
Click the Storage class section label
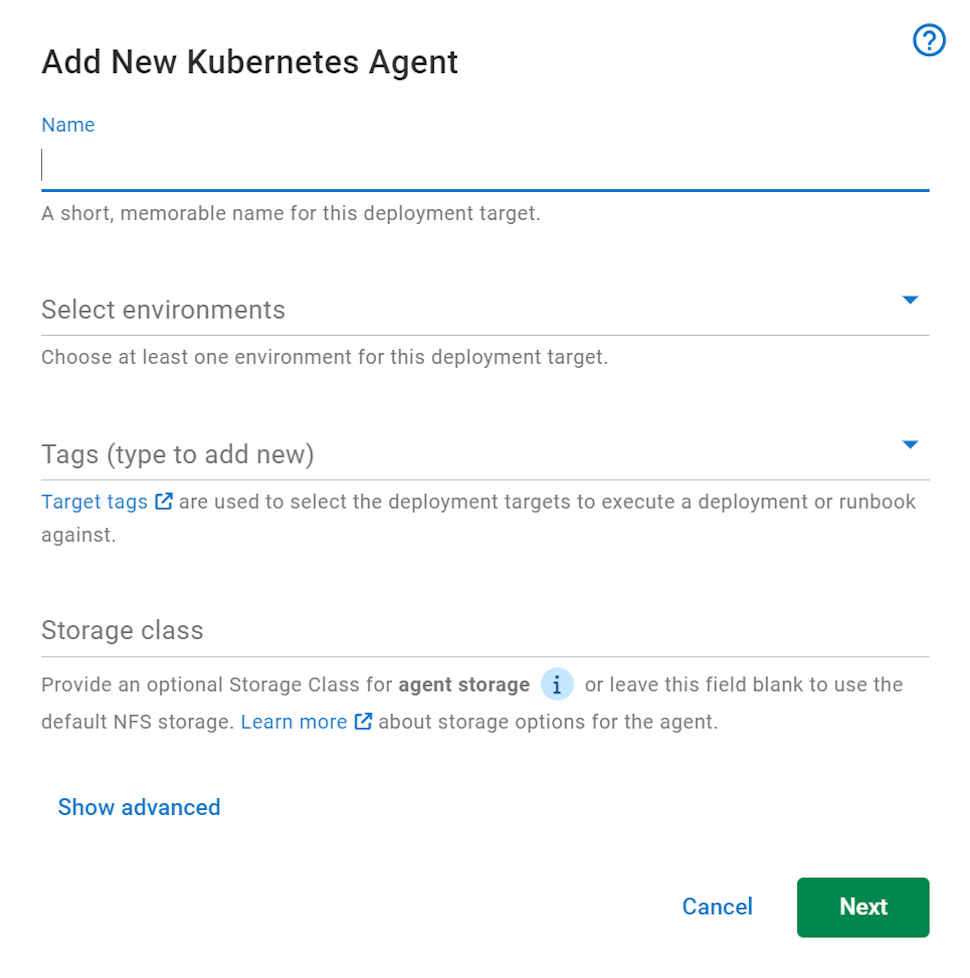[x=122, y=631]
